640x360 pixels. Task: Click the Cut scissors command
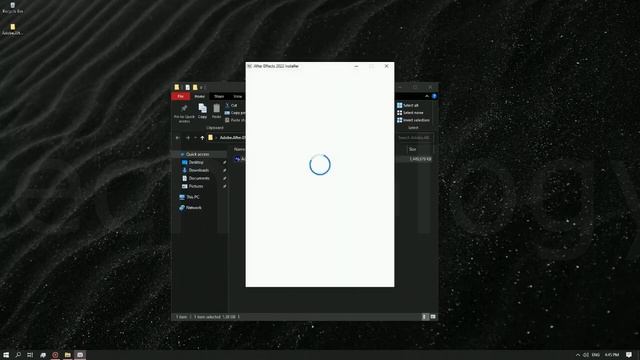(231, 105)
